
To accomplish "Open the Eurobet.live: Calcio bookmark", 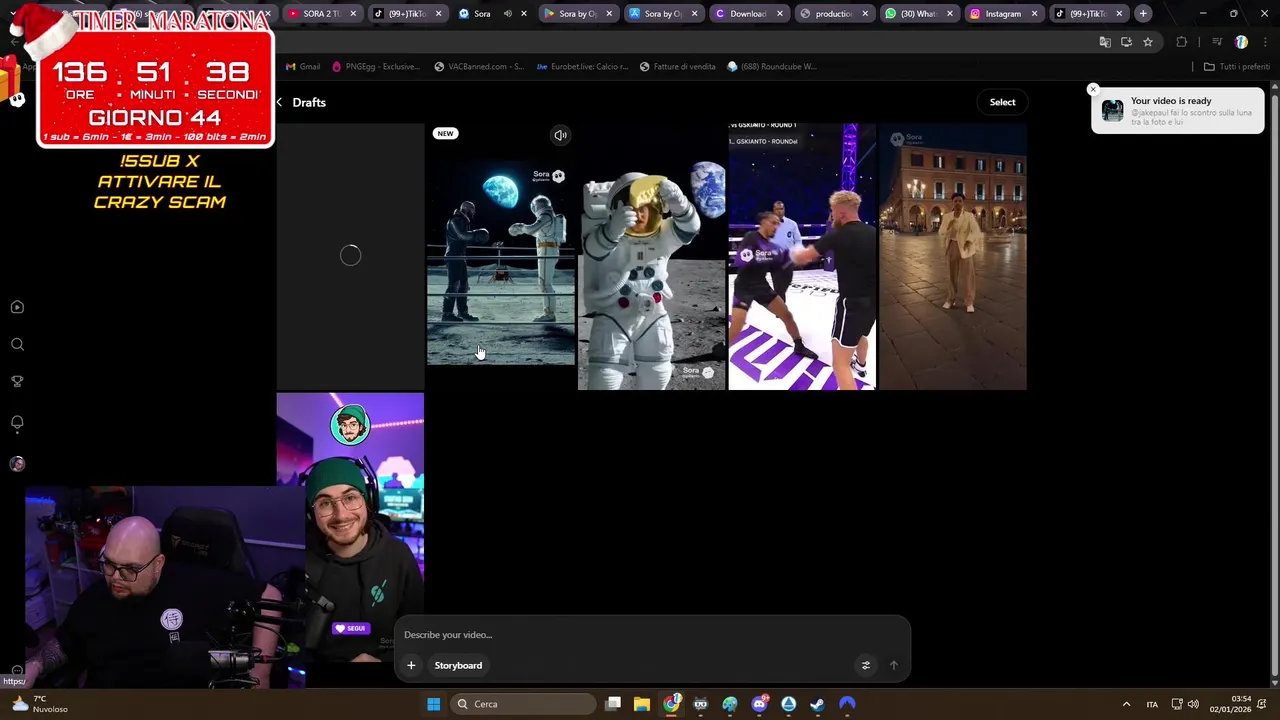I will (x=583, y=67).
